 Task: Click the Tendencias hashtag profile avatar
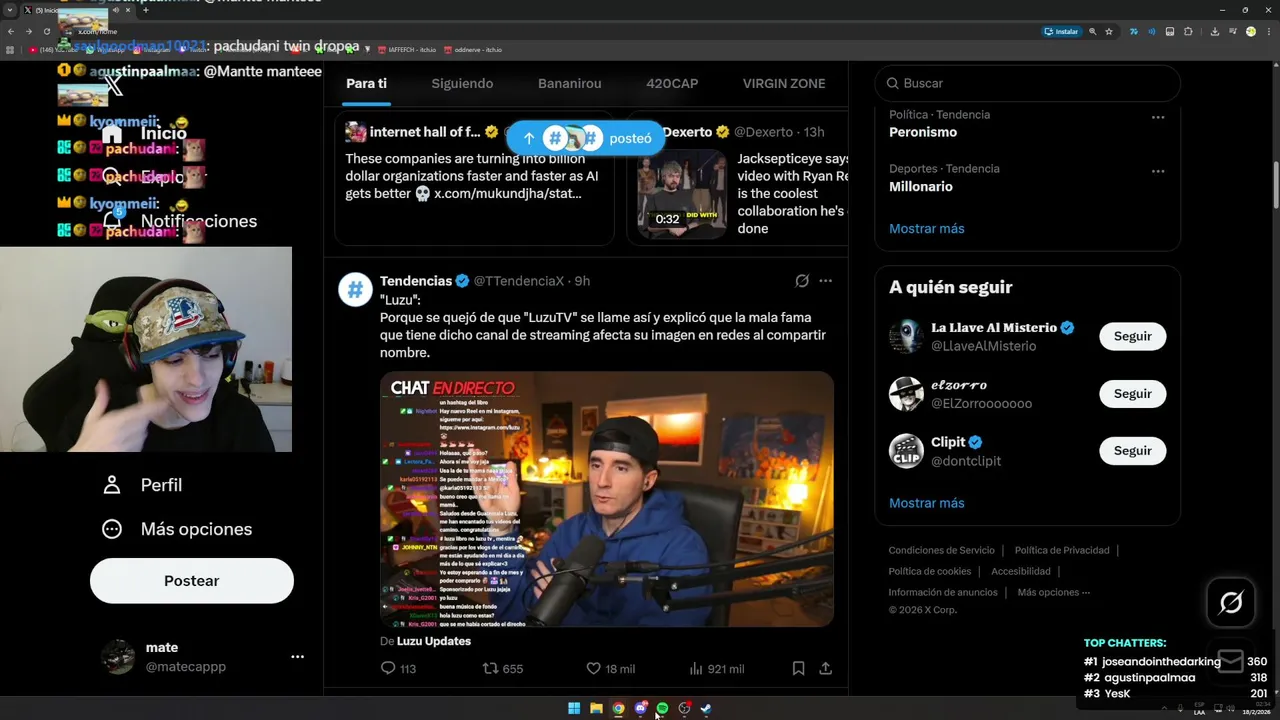pos(355,289)
